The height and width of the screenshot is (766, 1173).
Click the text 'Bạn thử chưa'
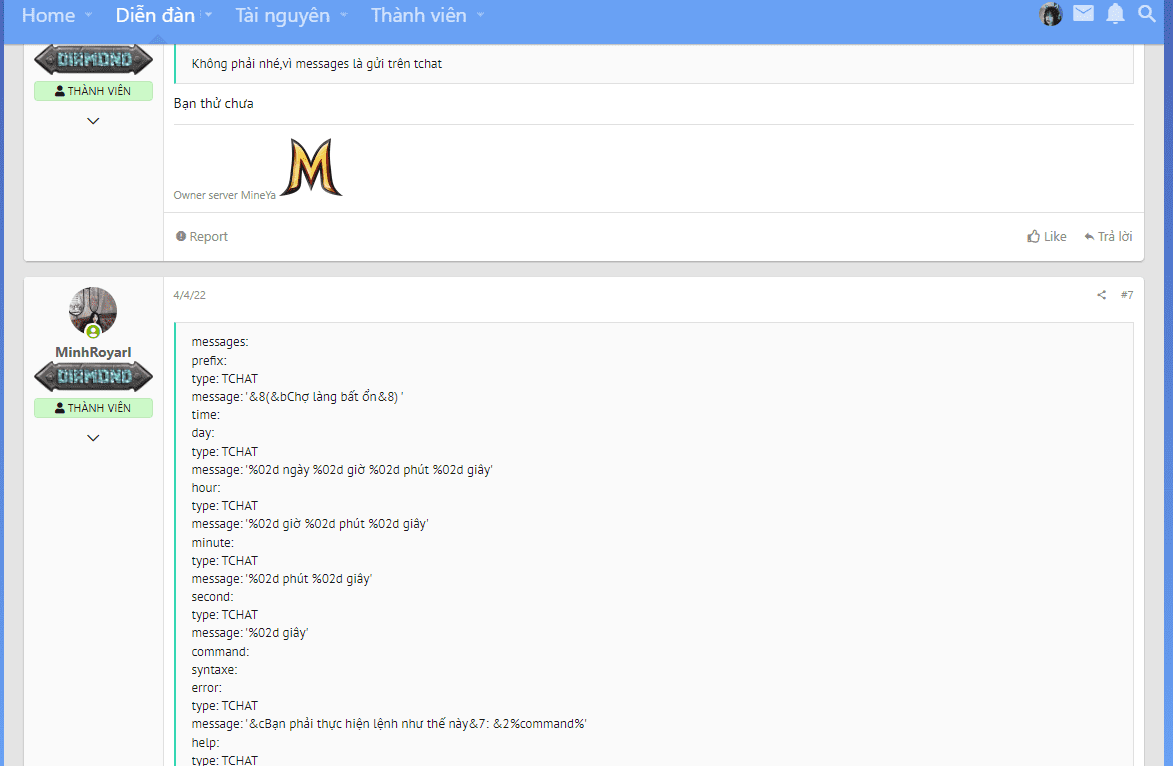click(213, 103)
